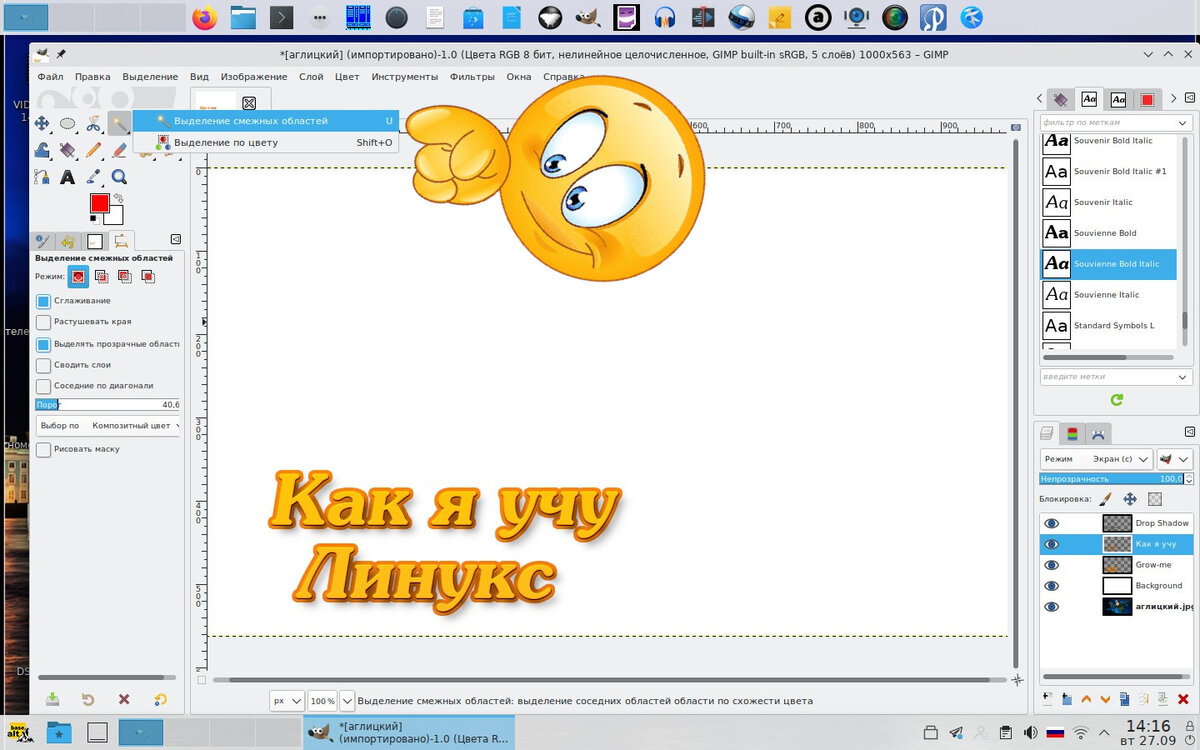The width and height of the screenshot is (1200, 750).
Task: Select the Text tool
Action: pos(67,177)
